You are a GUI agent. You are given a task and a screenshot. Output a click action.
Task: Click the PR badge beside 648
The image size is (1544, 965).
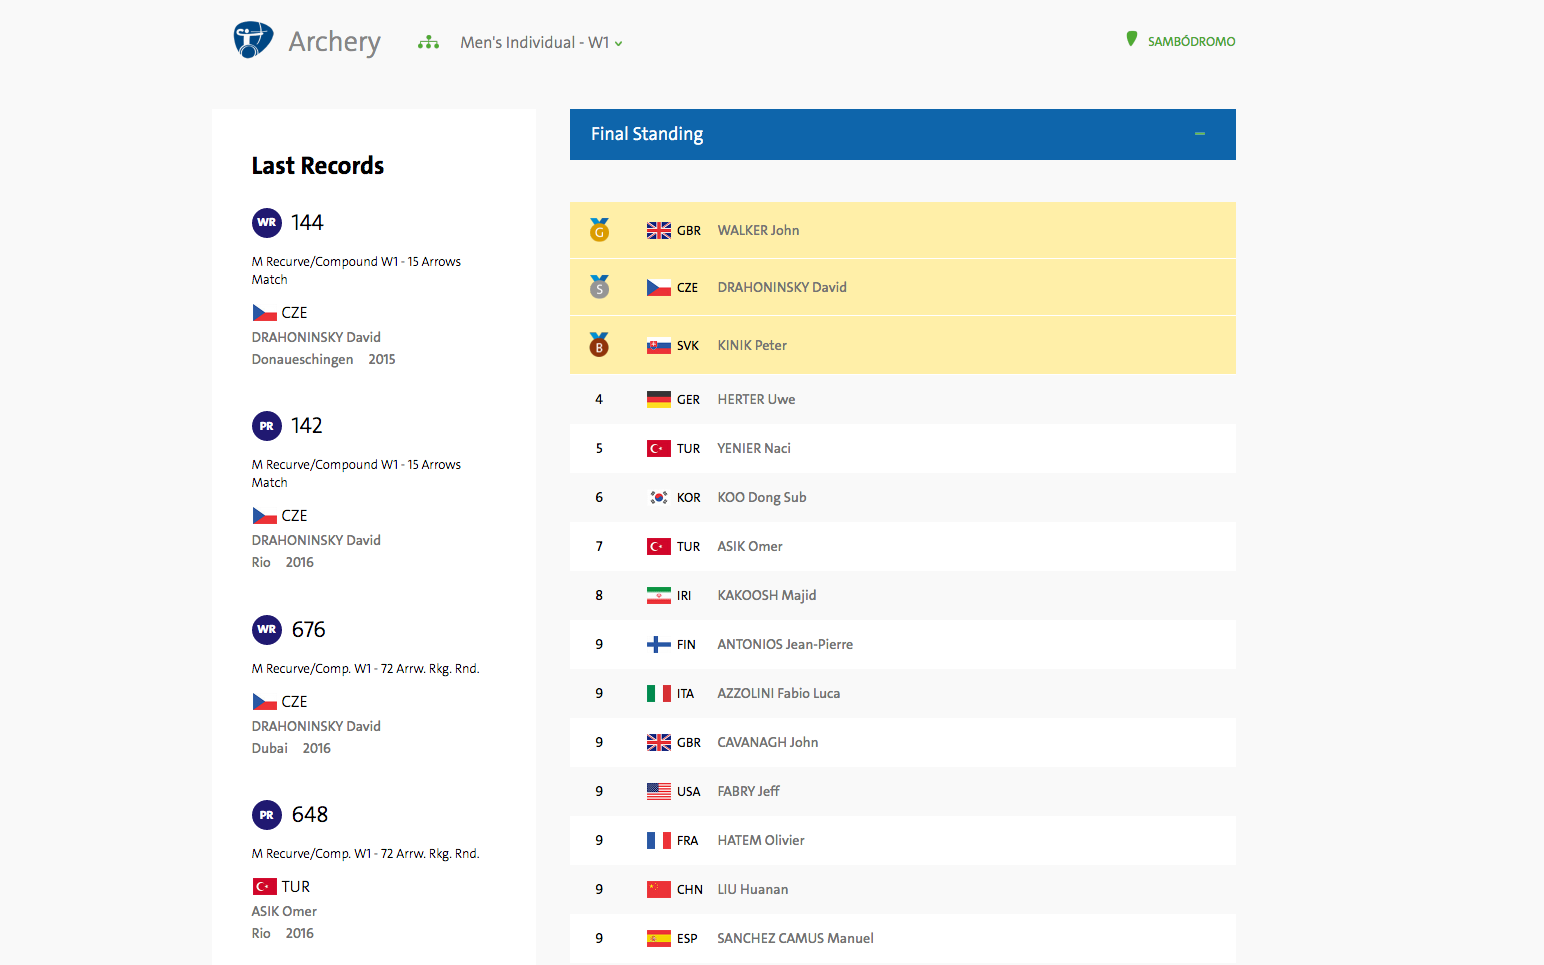click(x=267, y=815)
